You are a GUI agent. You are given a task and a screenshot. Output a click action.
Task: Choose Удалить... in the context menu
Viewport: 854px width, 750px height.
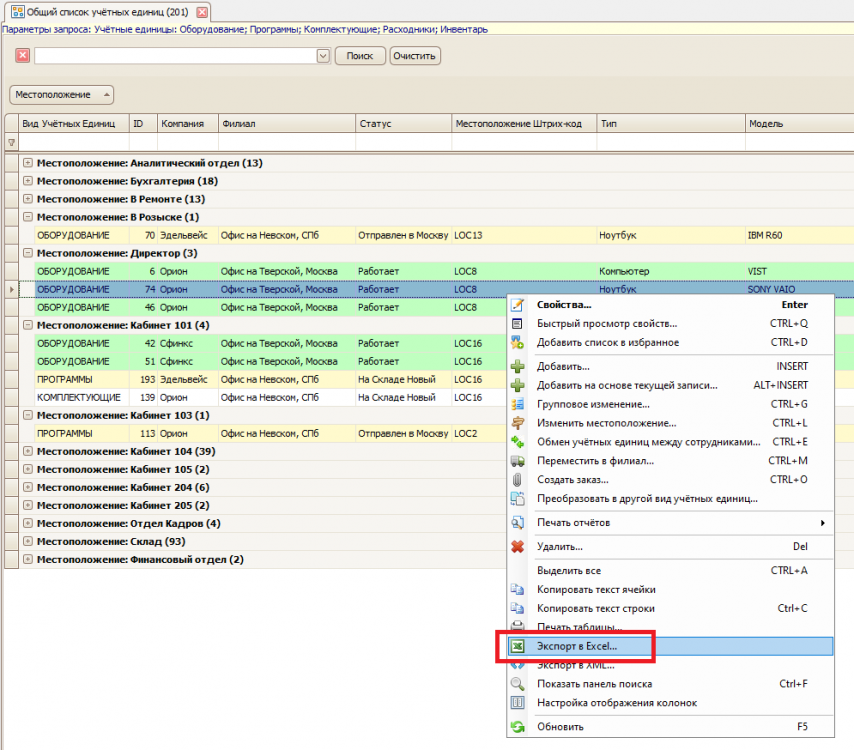670,547
